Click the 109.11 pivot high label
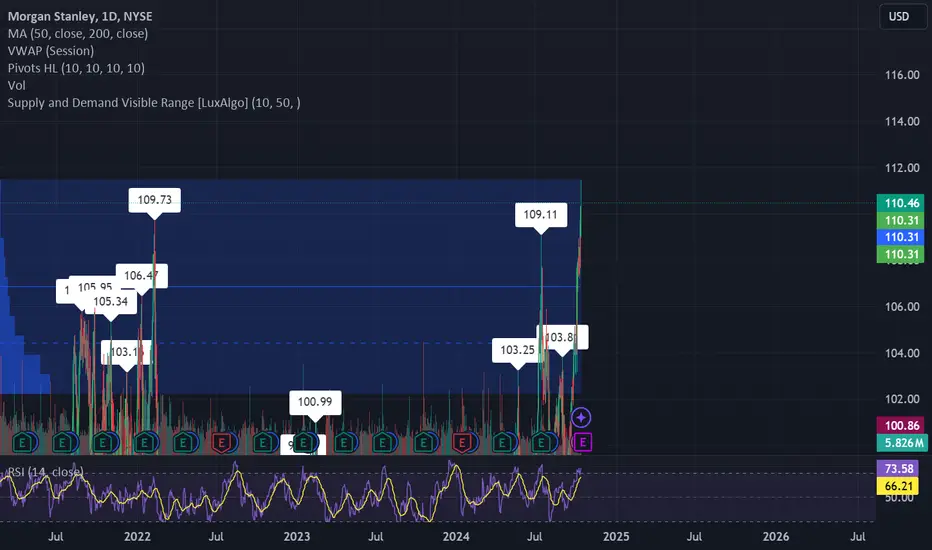The width and height of the screenshot is (932, 550). [x=540, y=215]
